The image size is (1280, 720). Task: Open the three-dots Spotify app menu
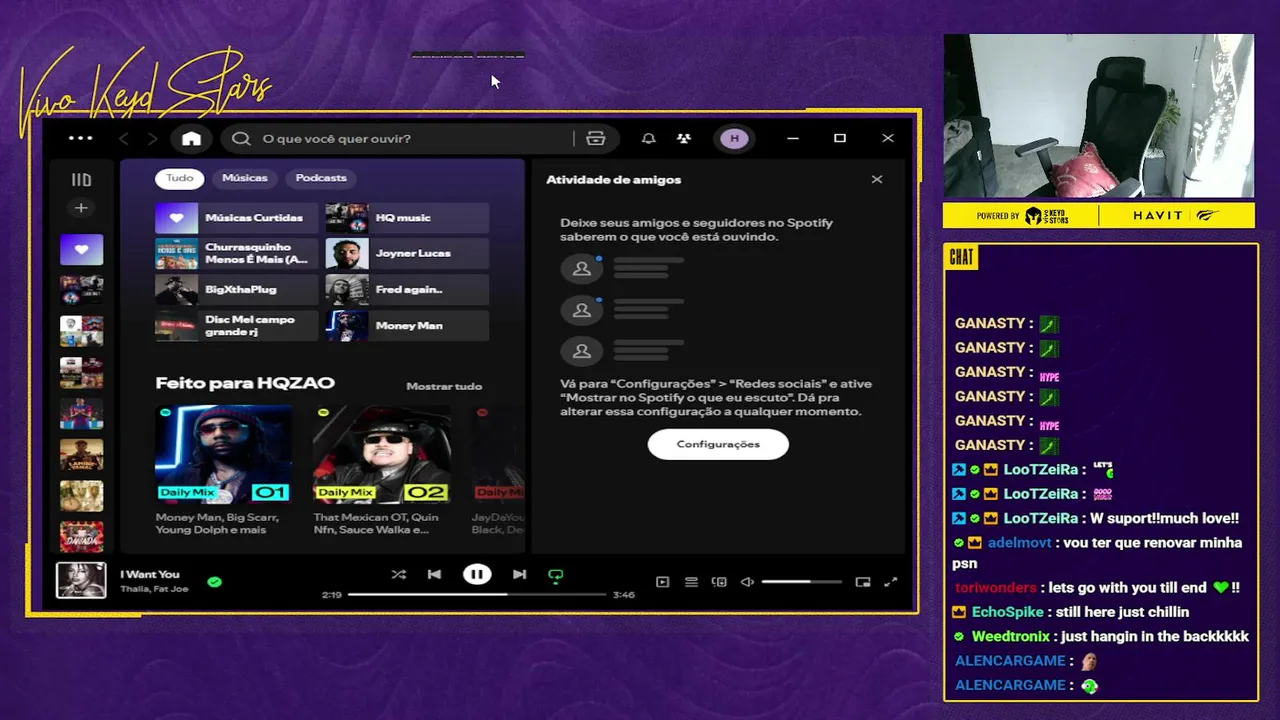[x=80, y=138]
